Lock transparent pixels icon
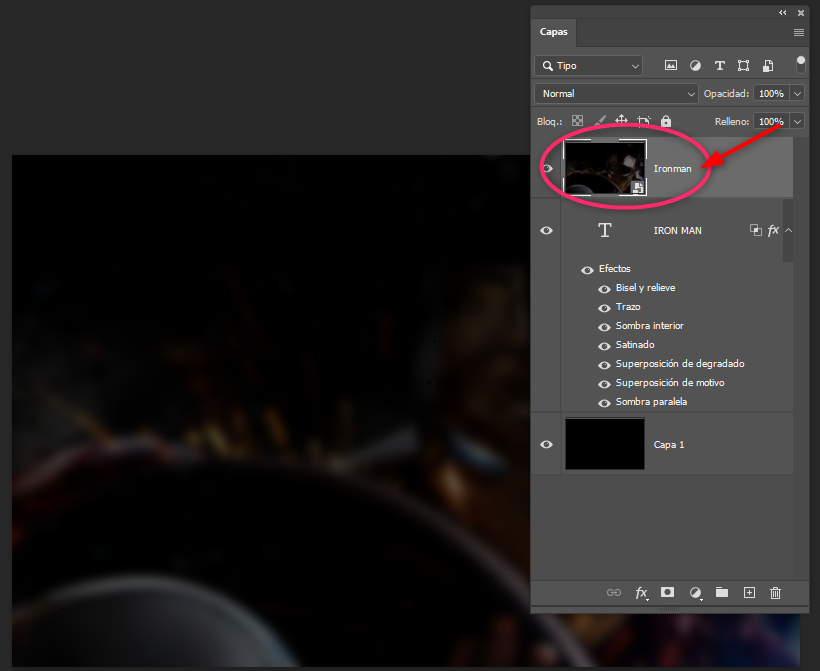Image resolution: width=820 pixels, height=671 pixels. tap(577, 121)
